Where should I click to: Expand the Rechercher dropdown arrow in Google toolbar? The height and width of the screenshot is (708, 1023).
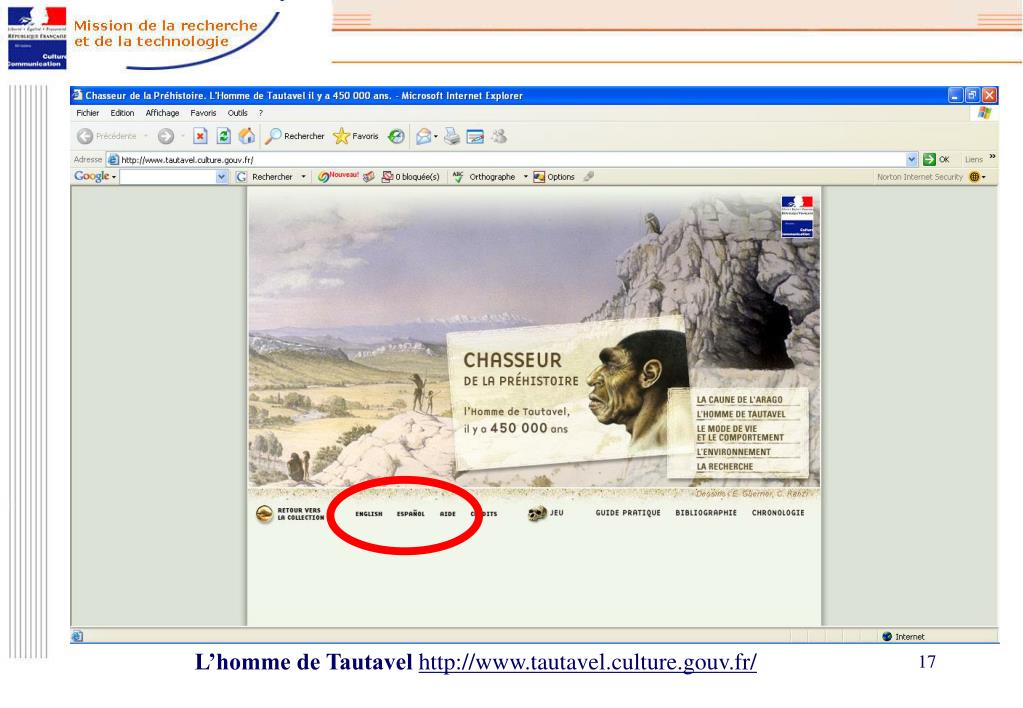tap(303, 176)
